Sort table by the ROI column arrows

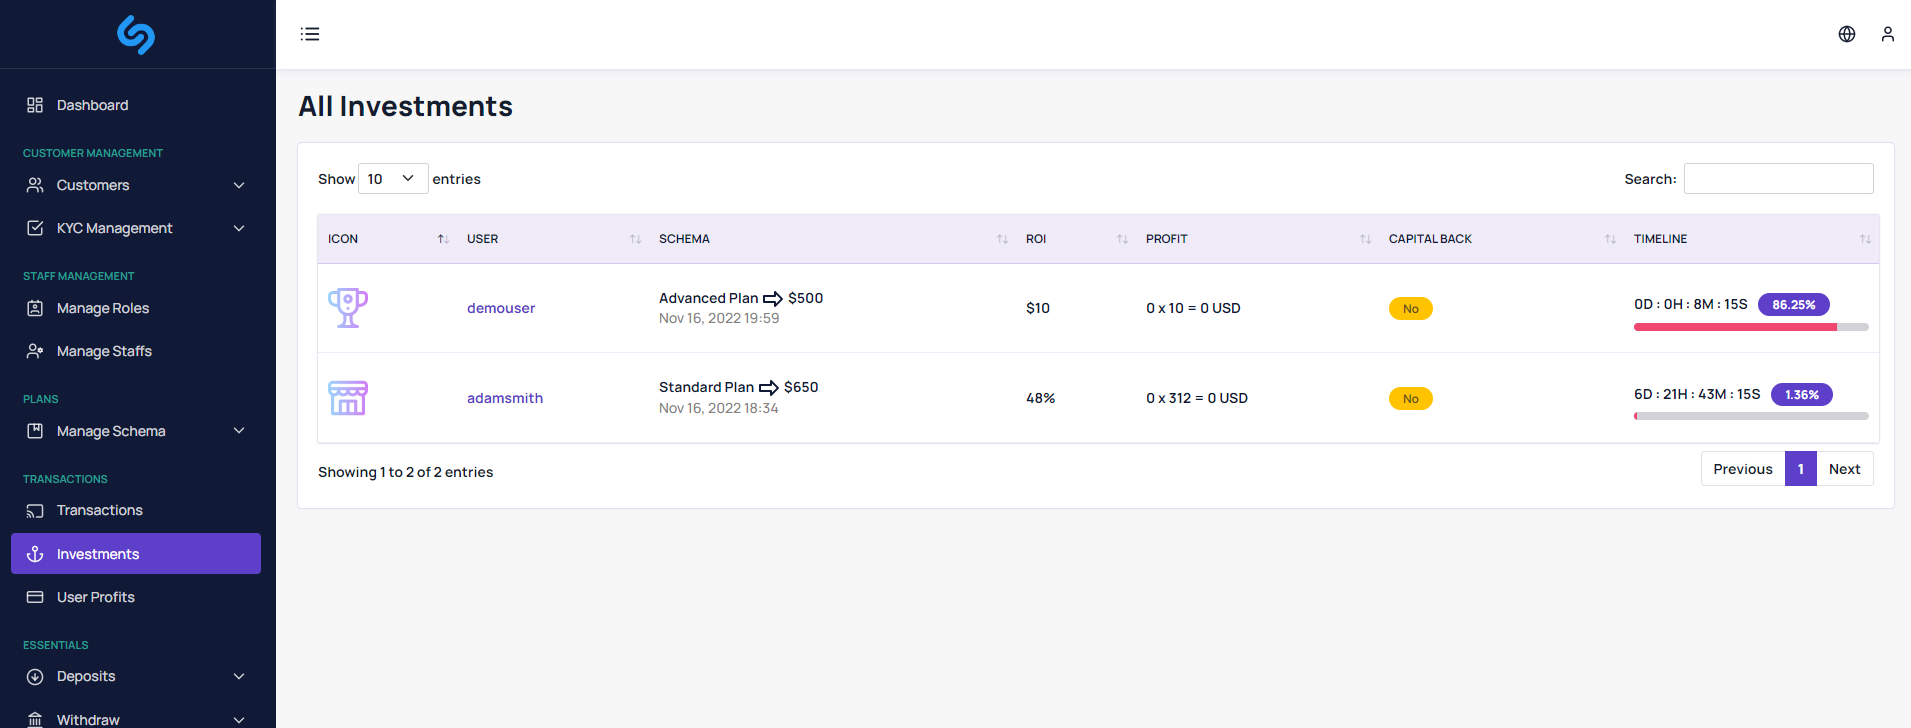pos(1122,239)
